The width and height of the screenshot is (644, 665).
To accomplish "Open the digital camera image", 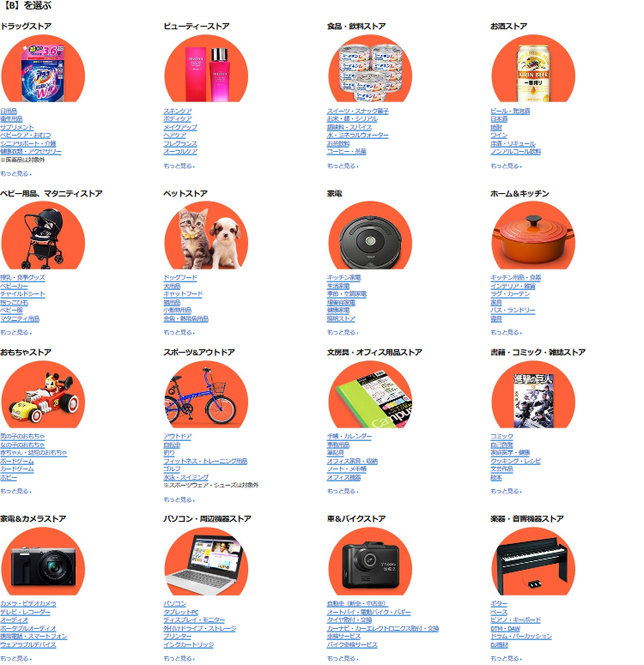I will coord(43,562).
